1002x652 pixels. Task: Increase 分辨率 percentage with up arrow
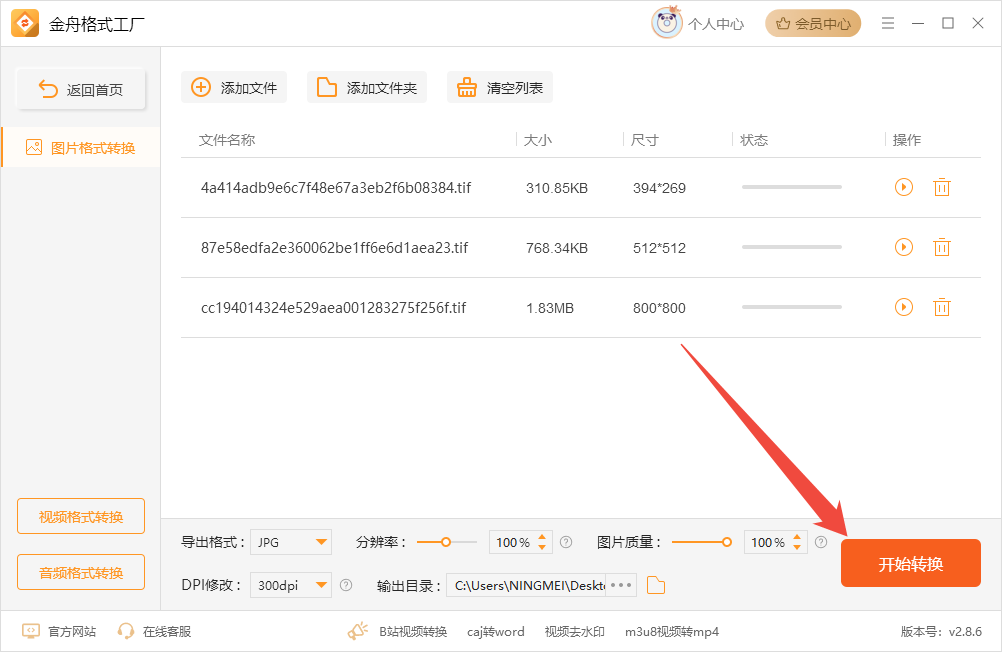coord(542,537)
